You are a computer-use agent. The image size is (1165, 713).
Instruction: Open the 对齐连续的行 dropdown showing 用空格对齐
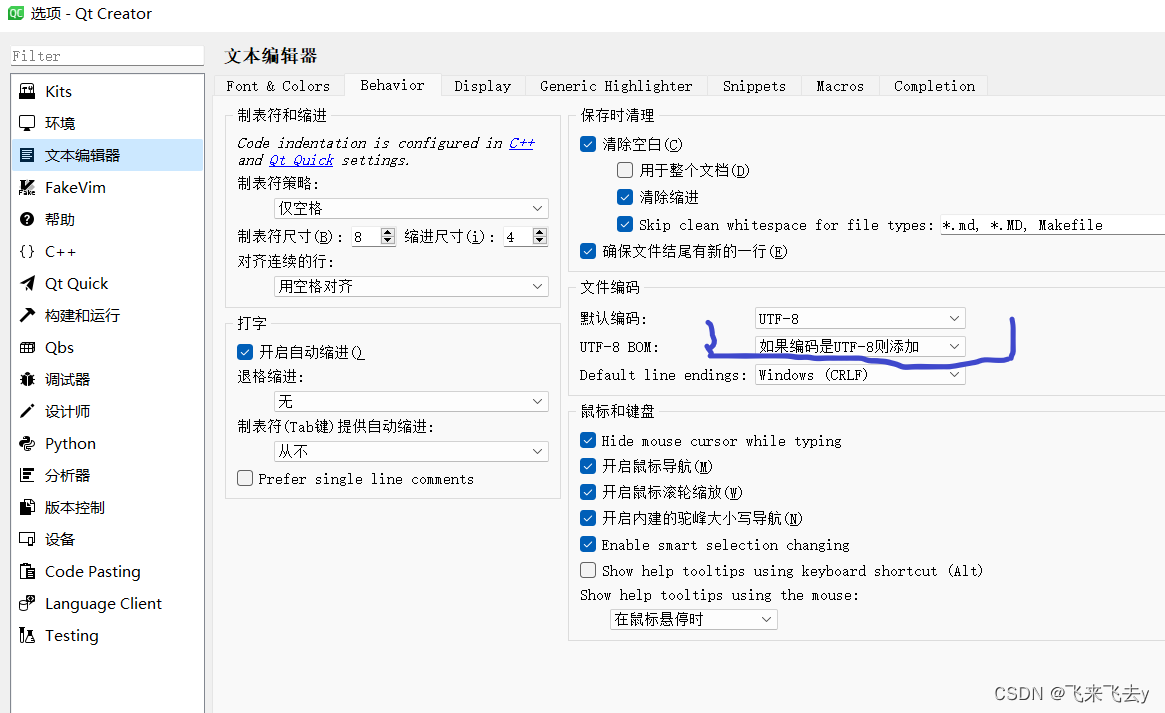411,286
